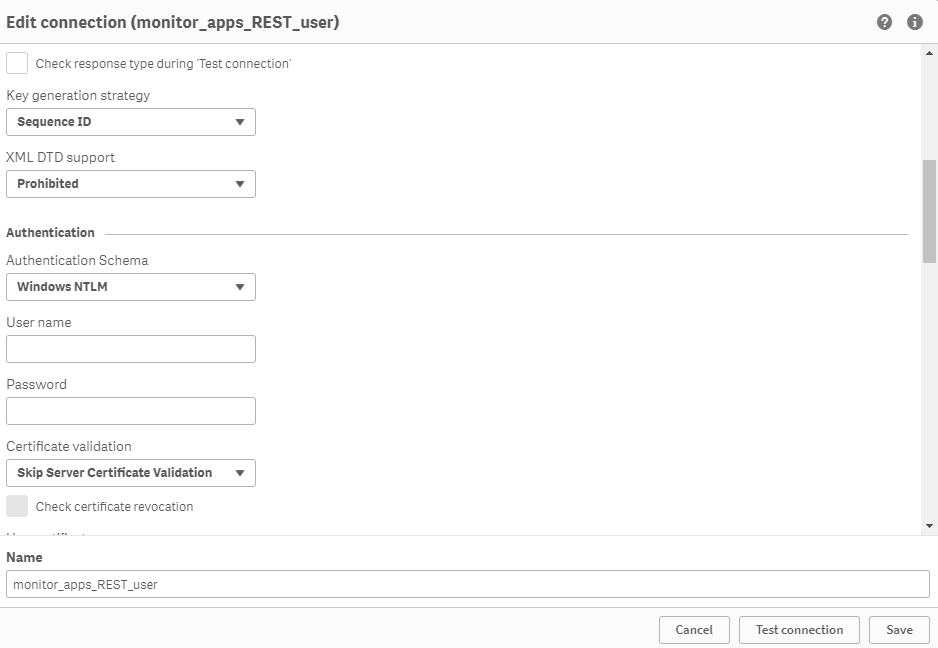Click the scrollbar down arrow
This screenshot has width=938, height=648.
click(929, 526)
